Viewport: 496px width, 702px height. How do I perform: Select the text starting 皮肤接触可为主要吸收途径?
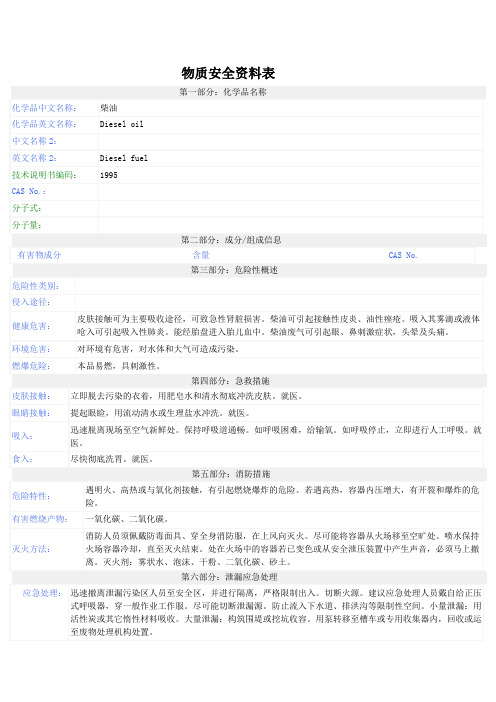point(278,325)
